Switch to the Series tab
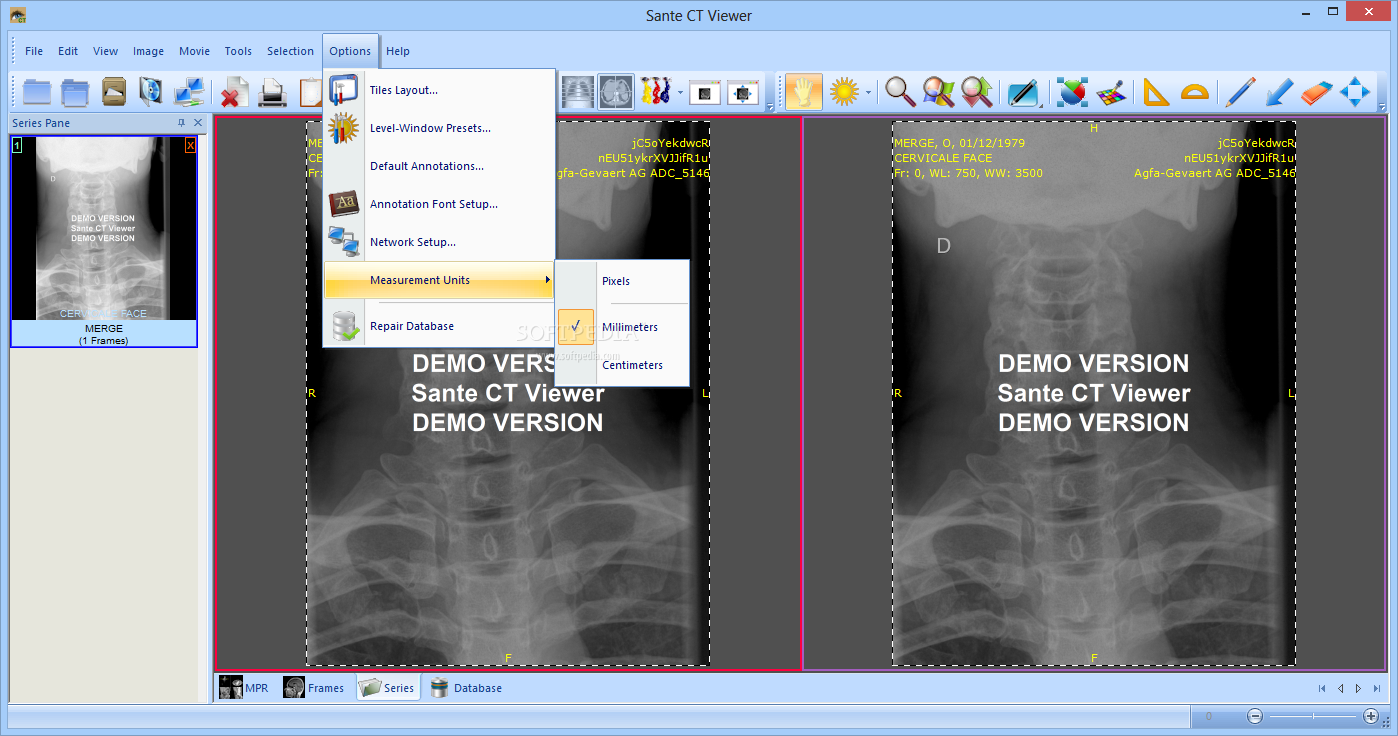Screen dimensions: 1398x736 pyautogui.click(x=387, y=688)
